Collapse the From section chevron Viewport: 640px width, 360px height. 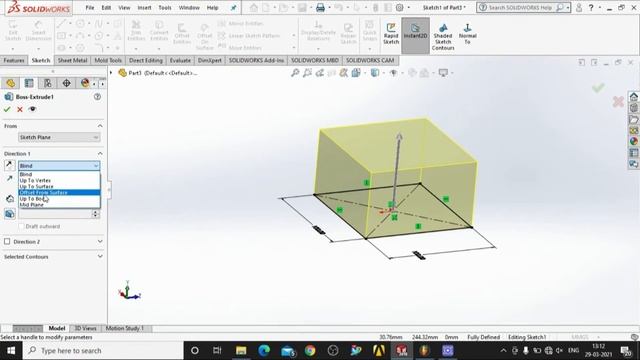click(100, 126)
